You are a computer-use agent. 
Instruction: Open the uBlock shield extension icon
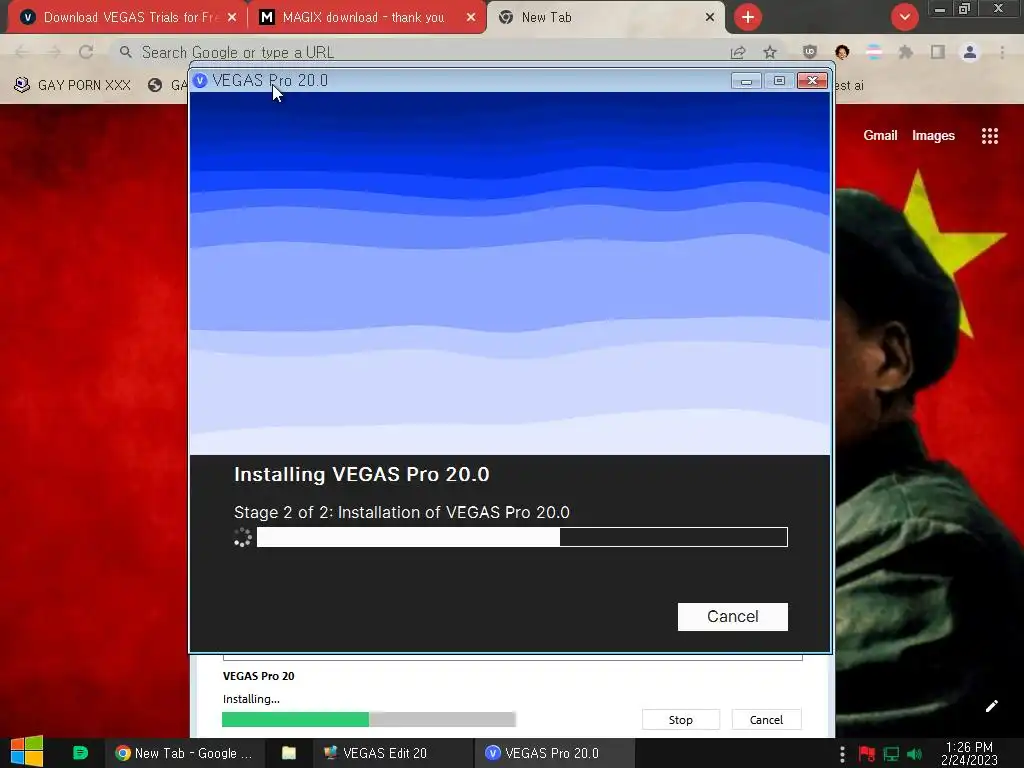coord(810,52)
